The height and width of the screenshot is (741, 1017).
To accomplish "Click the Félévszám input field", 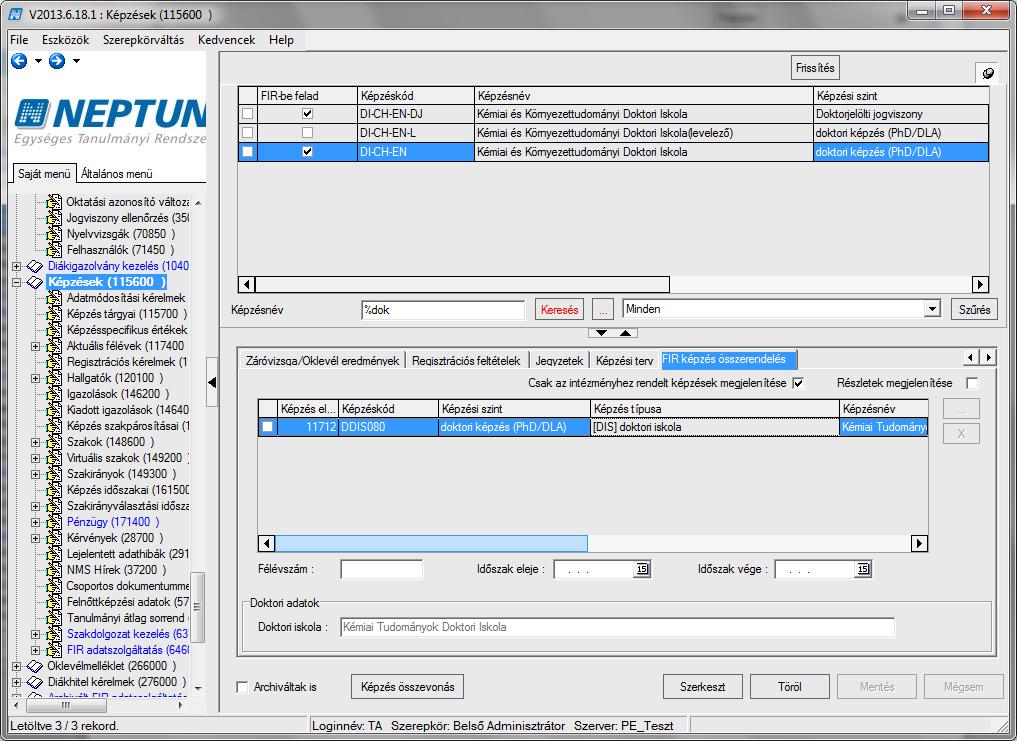I will tap(381, 569).
